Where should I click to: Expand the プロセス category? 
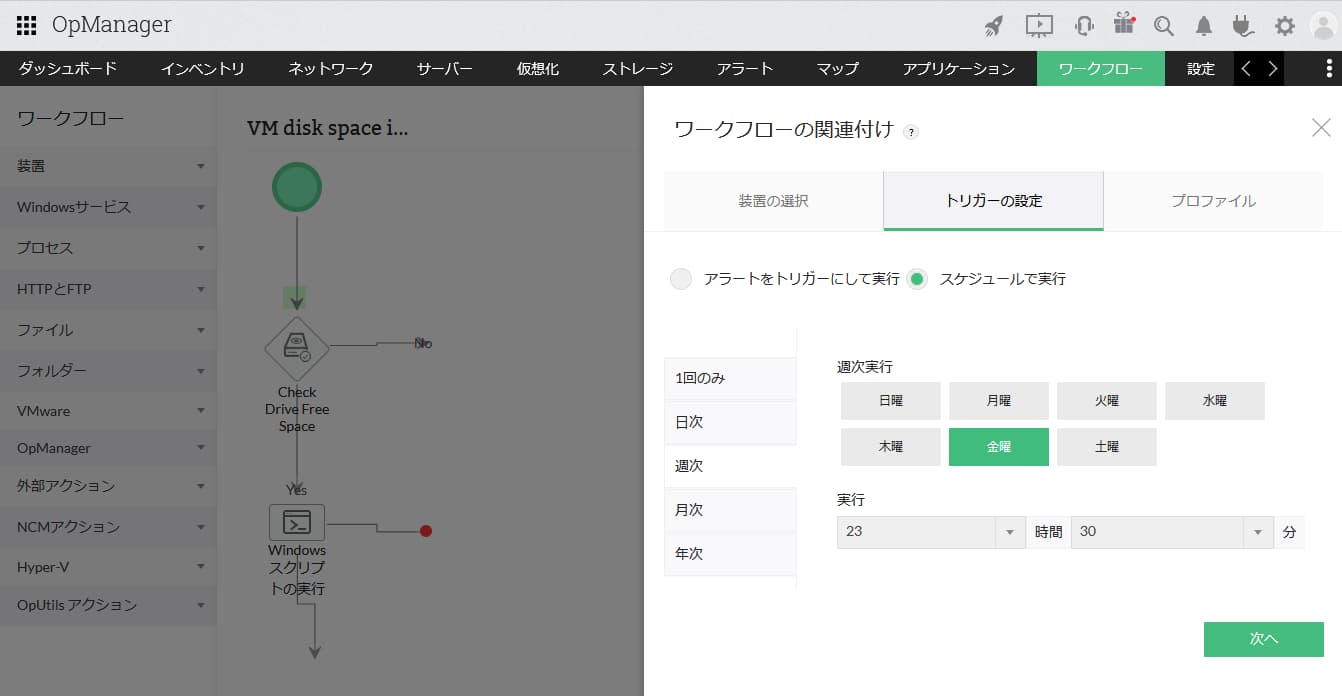click(108, 248)
